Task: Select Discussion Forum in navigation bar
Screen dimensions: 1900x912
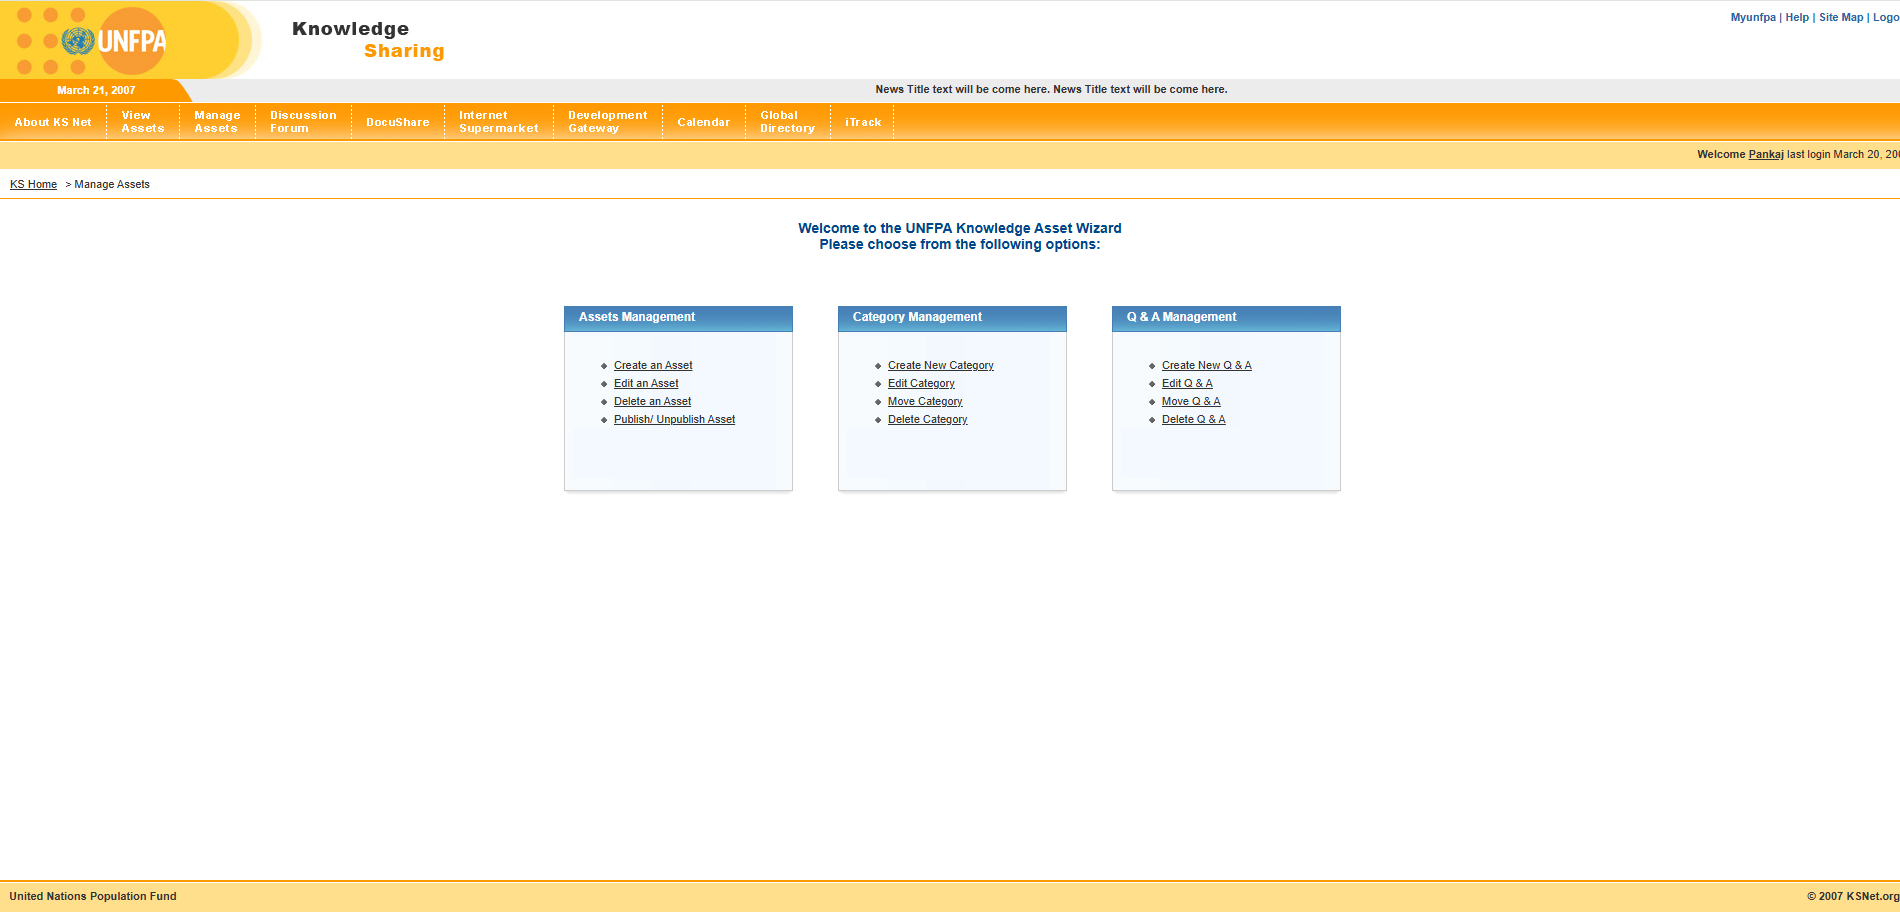Action: (x=303, y=122)
